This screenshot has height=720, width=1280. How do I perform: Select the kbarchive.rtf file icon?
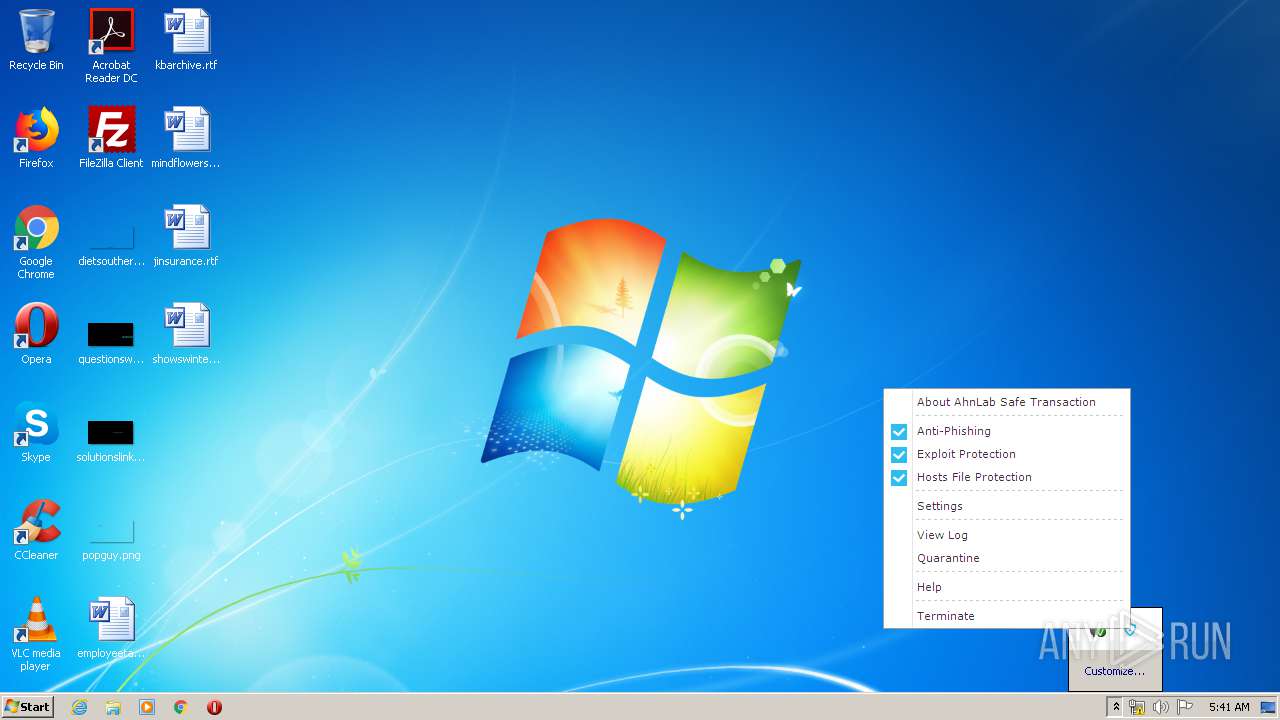pyautogui.click(x=186, y=40)
